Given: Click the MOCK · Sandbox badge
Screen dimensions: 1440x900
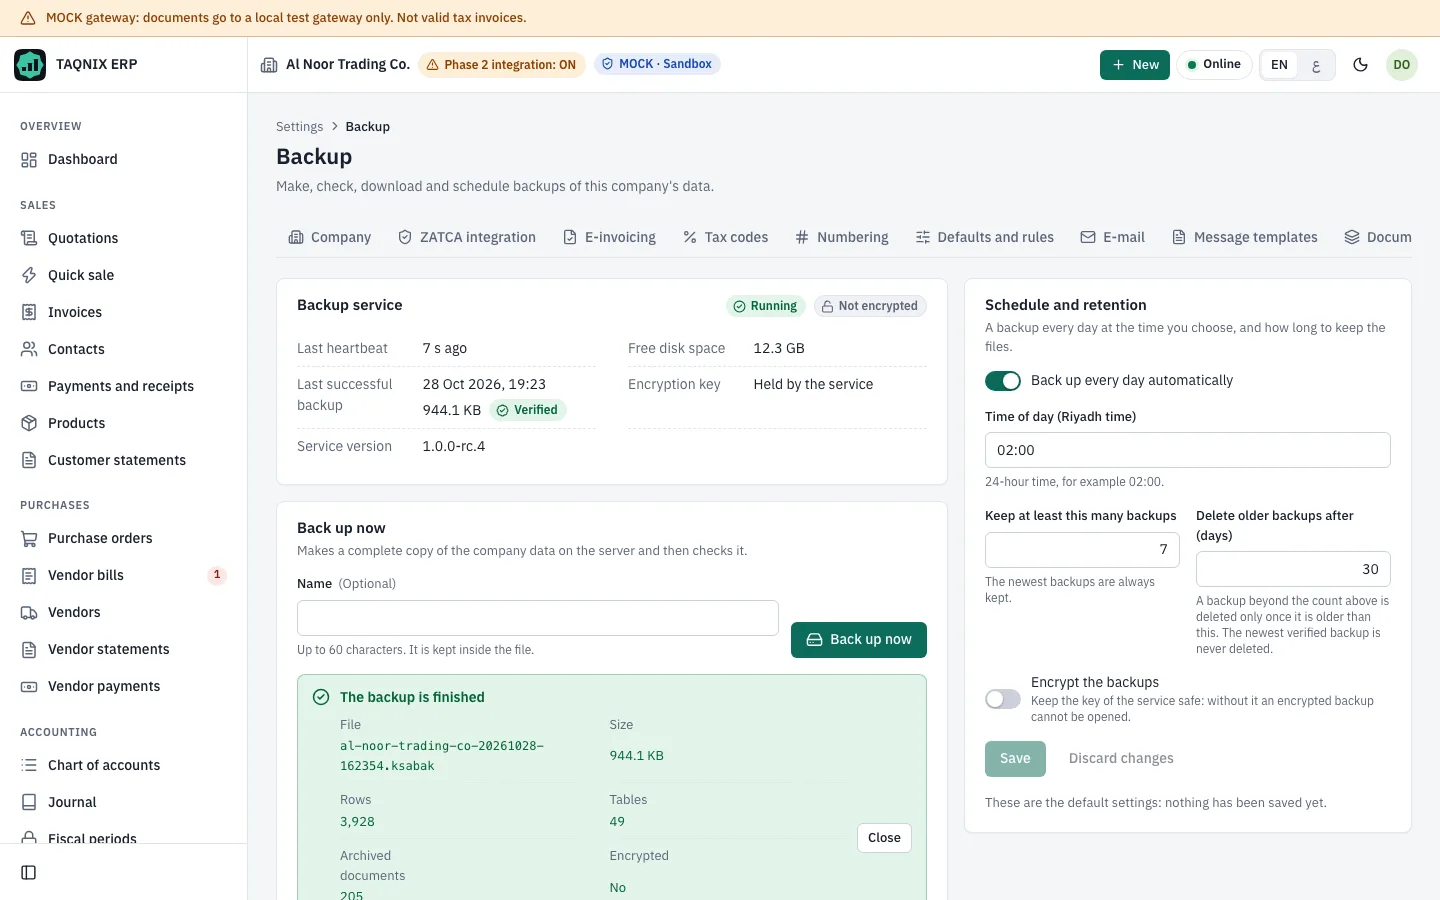Looking at the screenshot, I should click(x=657, y=64).
